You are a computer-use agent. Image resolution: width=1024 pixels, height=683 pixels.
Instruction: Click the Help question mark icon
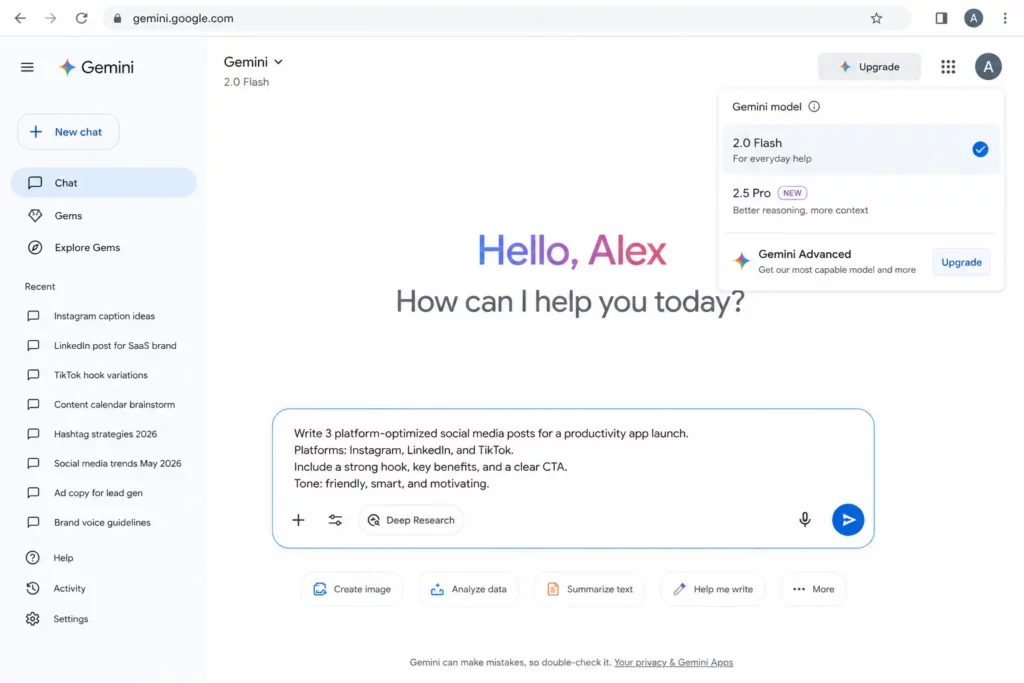point(33,558)
